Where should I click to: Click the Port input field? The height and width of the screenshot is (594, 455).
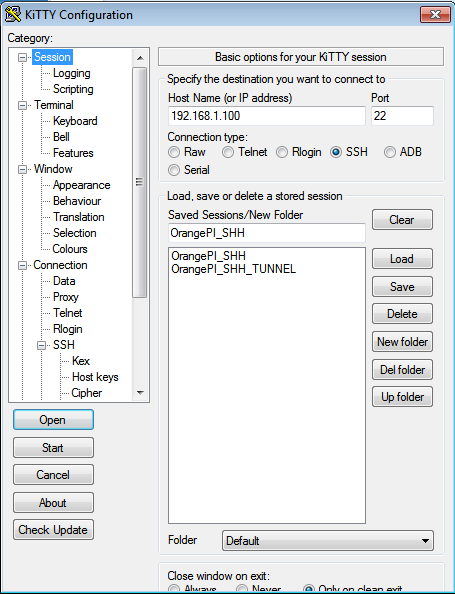[402, 116]
